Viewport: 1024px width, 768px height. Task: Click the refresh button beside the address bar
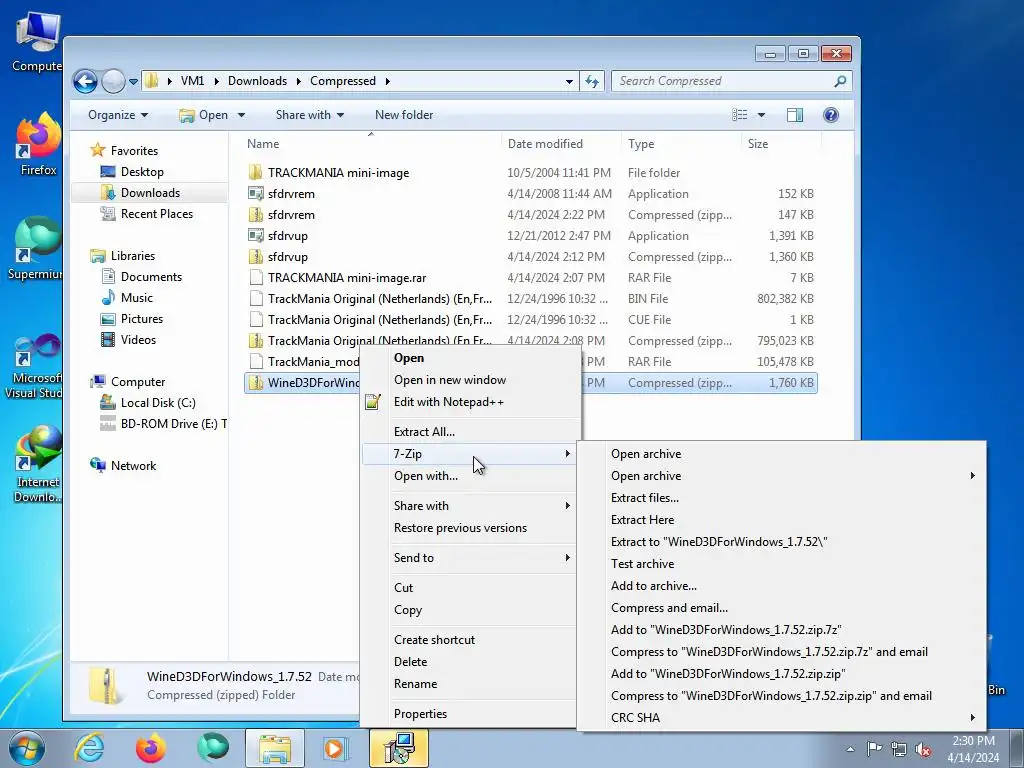[592, 81]
